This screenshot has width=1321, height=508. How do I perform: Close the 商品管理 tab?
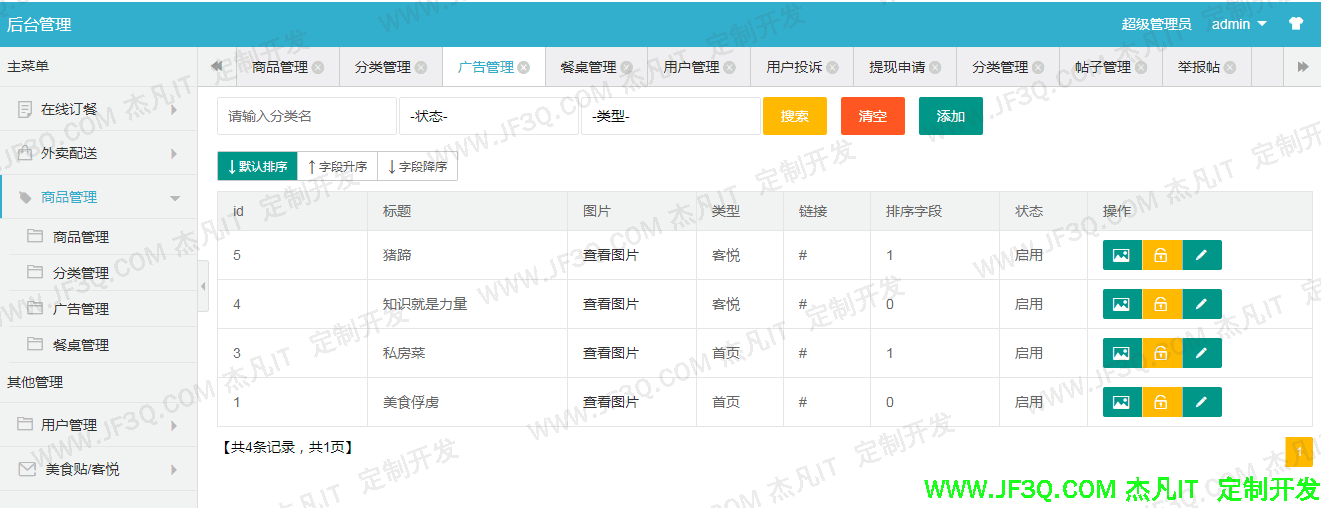click(318, 68)
